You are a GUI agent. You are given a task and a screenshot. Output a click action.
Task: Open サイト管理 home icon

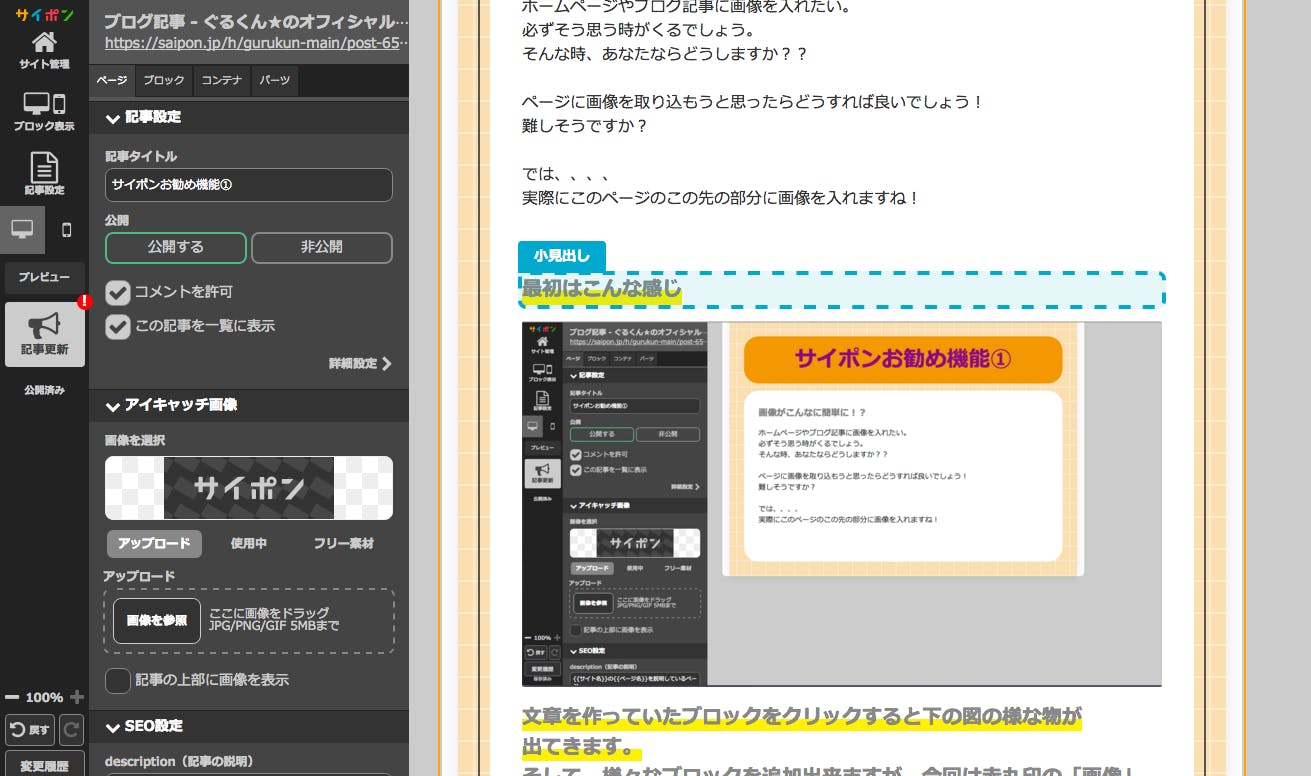pos(44,50)
